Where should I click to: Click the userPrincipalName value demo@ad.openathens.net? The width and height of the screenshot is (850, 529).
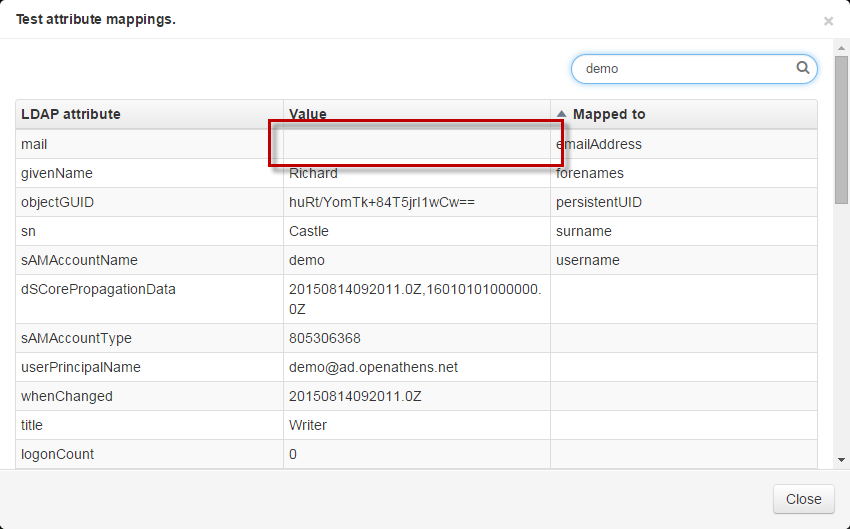(373, 367)
